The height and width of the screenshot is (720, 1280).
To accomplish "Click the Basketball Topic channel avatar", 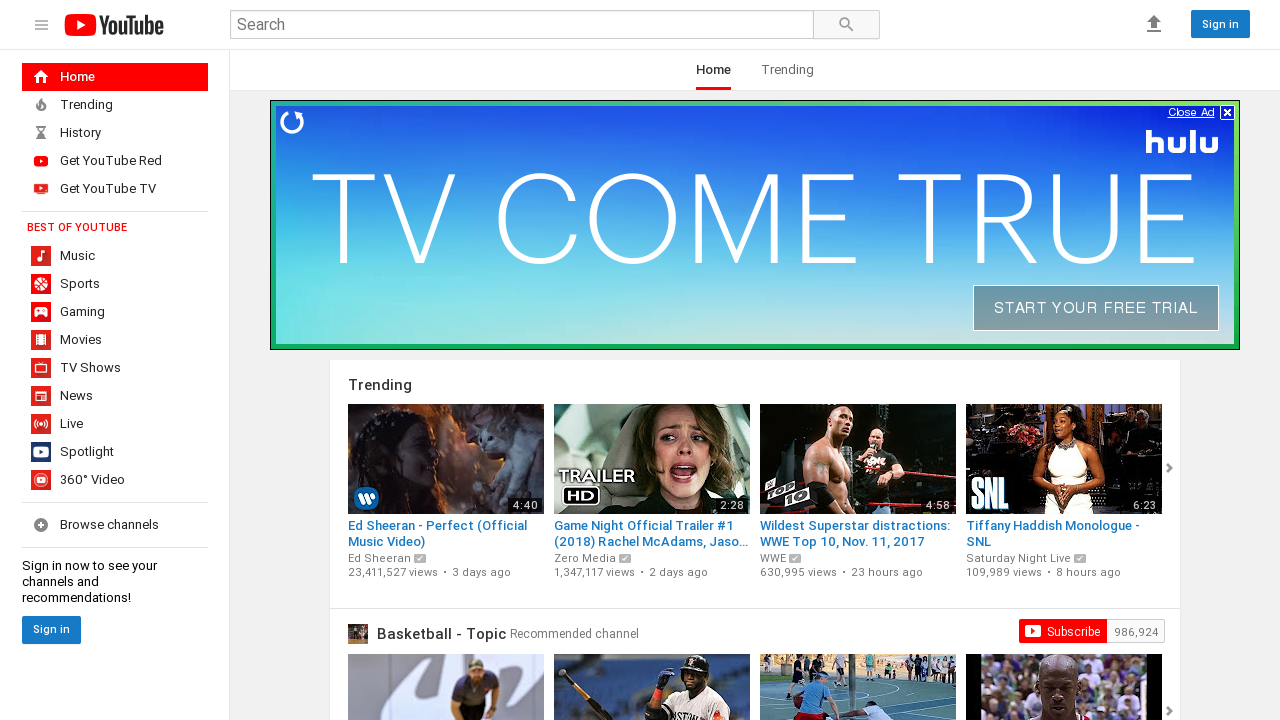I will (358, 634).
